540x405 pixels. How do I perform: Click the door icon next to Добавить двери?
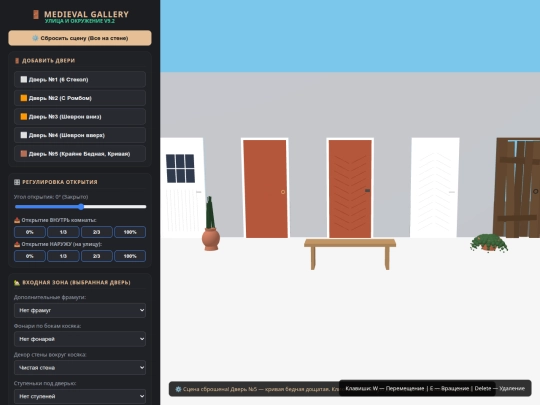(17, 61)
